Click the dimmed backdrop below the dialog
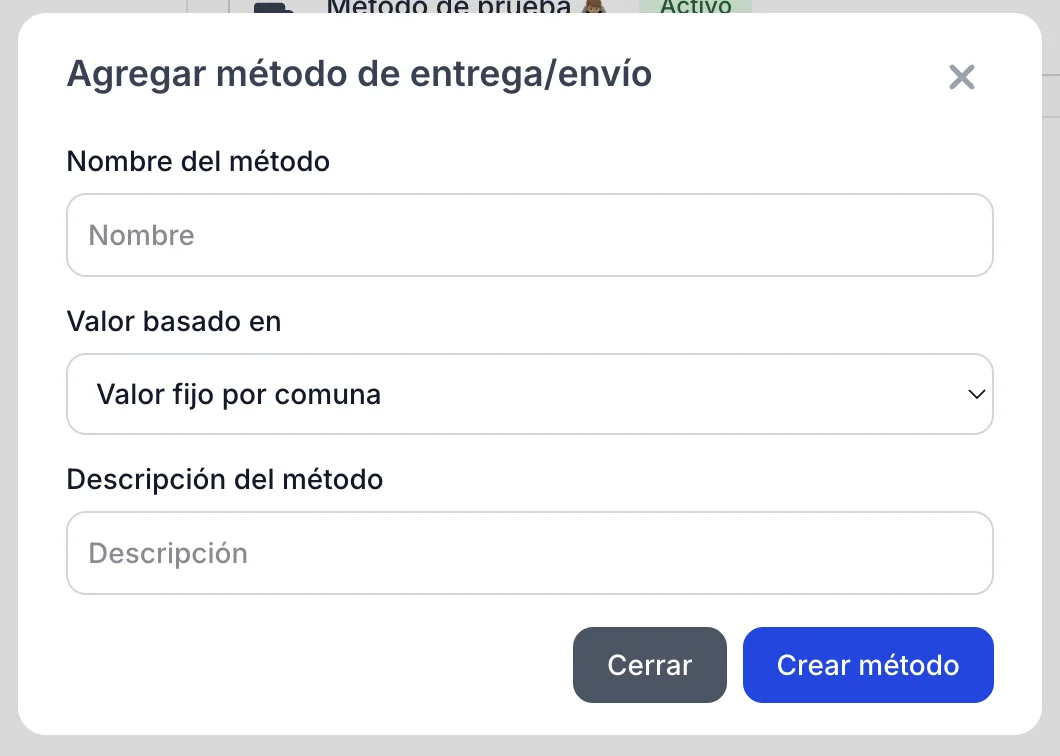This screenshot has height=756, width=1060. point(529,746)
